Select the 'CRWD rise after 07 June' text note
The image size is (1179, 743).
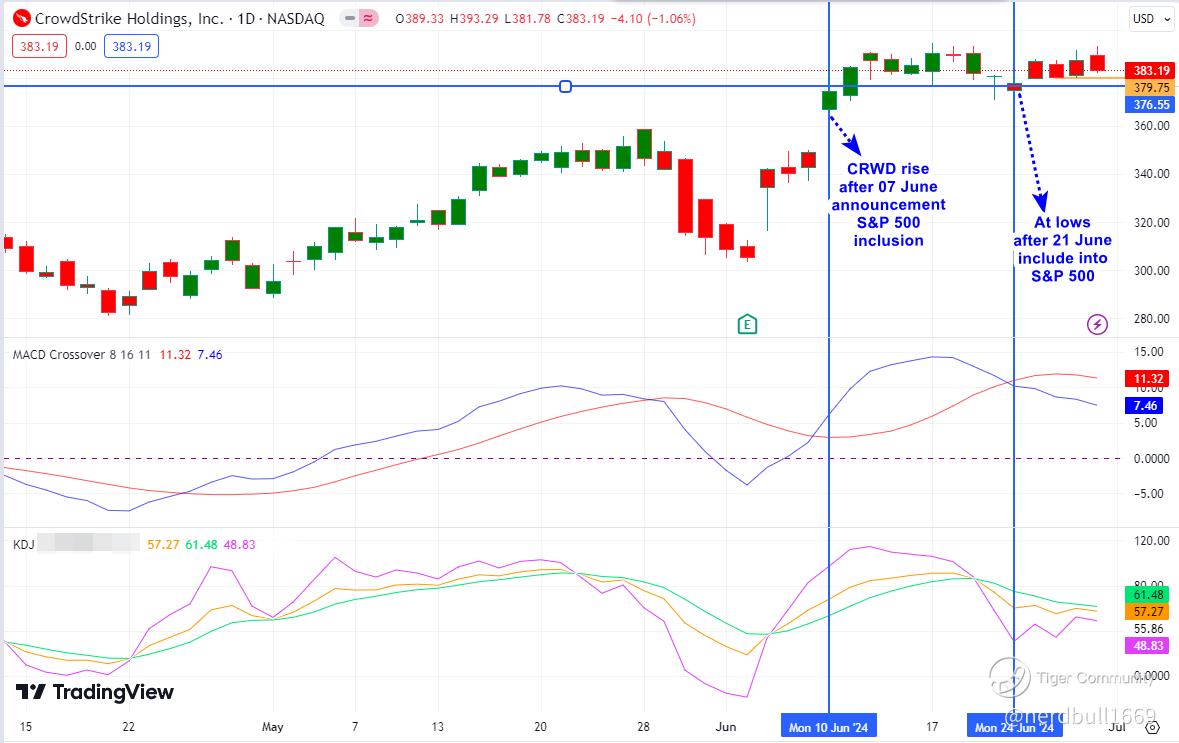point(888,205)
